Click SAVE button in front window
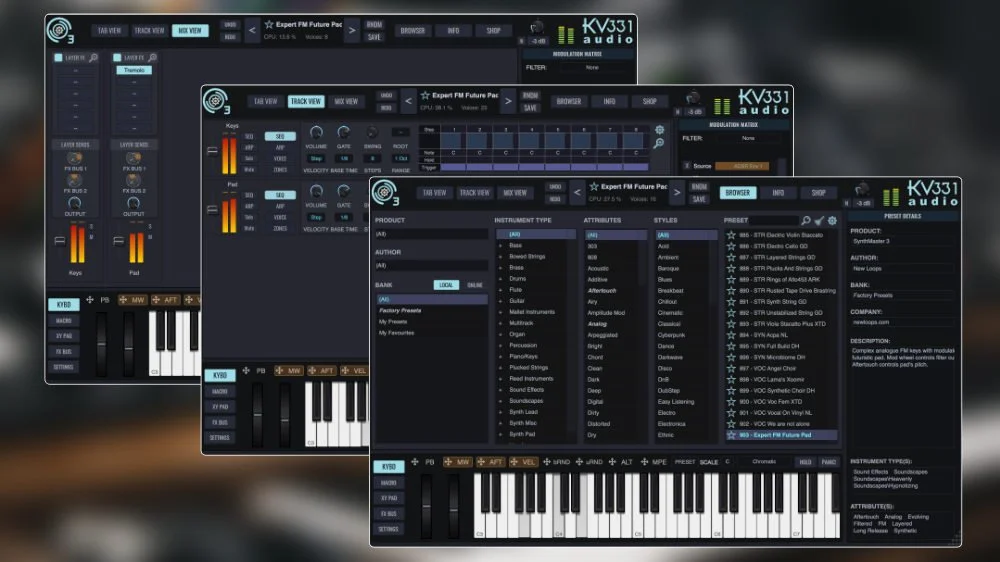The width and height of the screenshot is (1000, 562). [x=699, y=199]
